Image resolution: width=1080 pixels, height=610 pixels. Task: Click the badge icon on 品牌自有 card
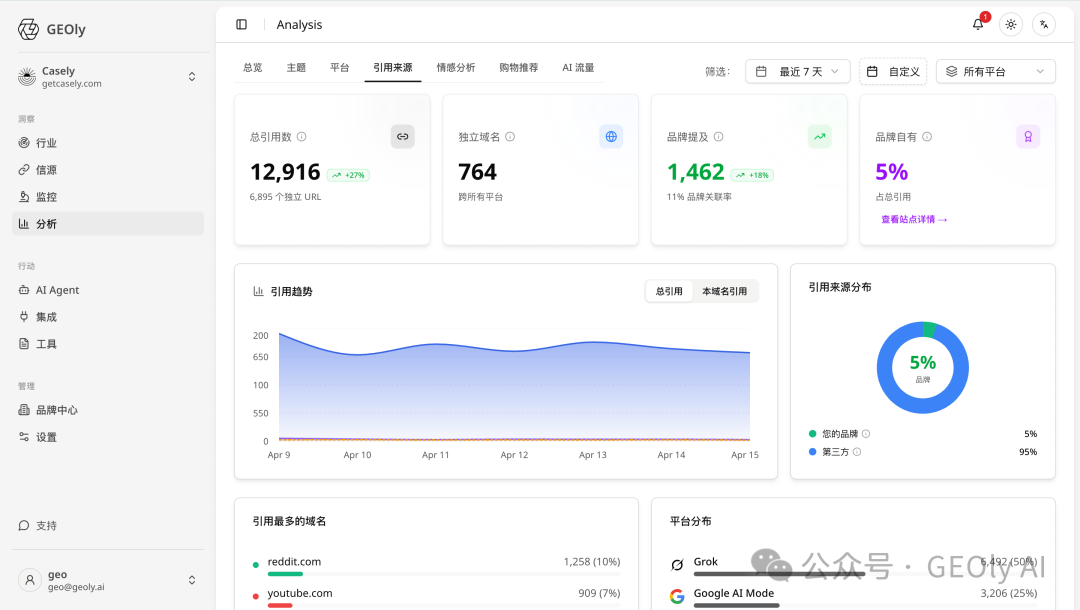pyautogui.click(x=1028, y=136)
